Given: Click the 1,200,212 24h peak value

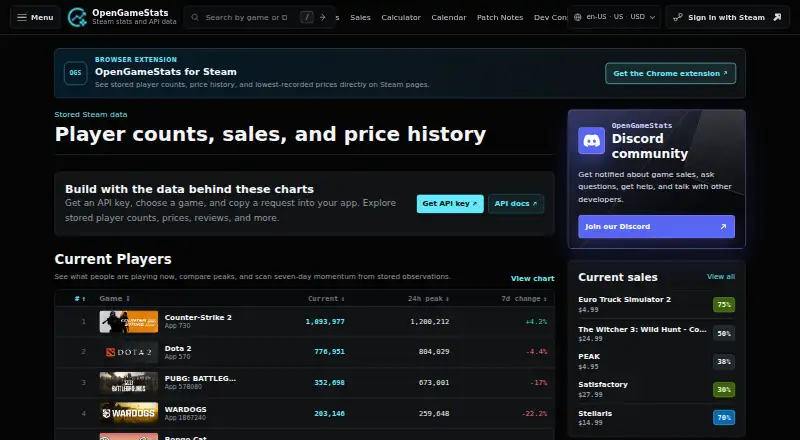Looking at the screenshot, I should click(x=430, y=322).
